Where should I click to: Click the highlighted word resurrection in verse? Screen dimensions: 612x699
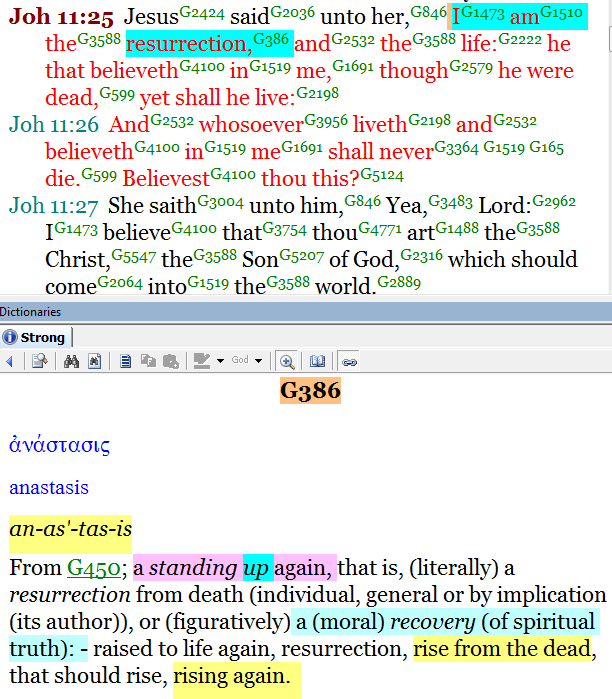coord(189,44)
